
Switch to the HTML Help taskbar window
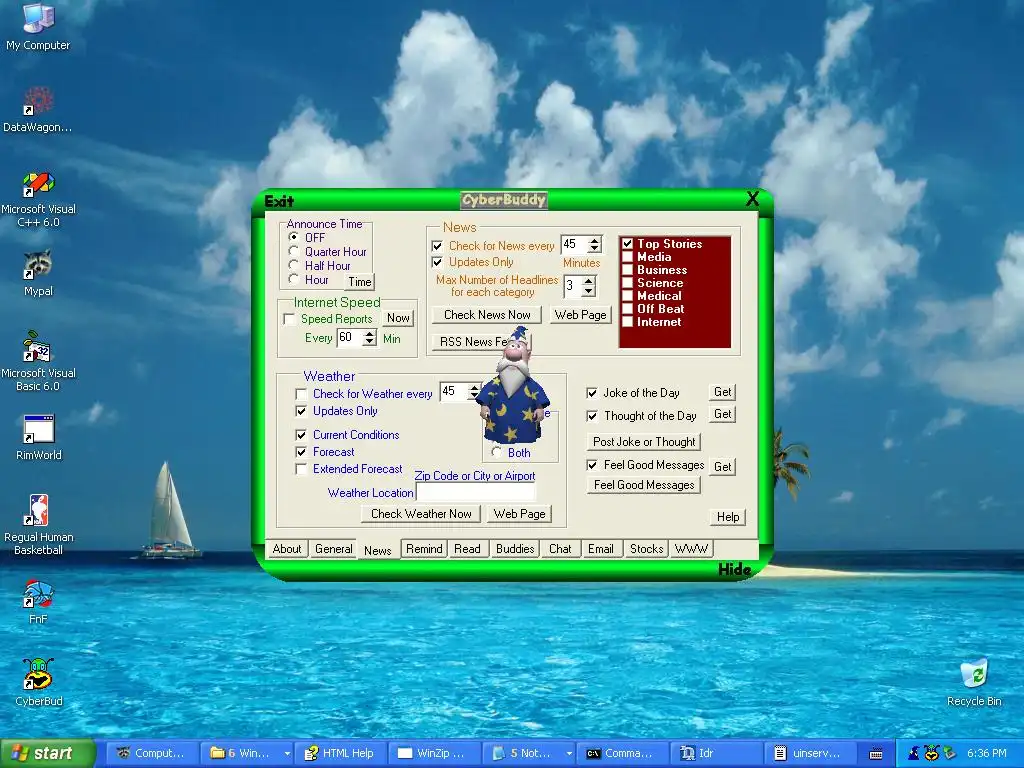click(x=340, y=753)
